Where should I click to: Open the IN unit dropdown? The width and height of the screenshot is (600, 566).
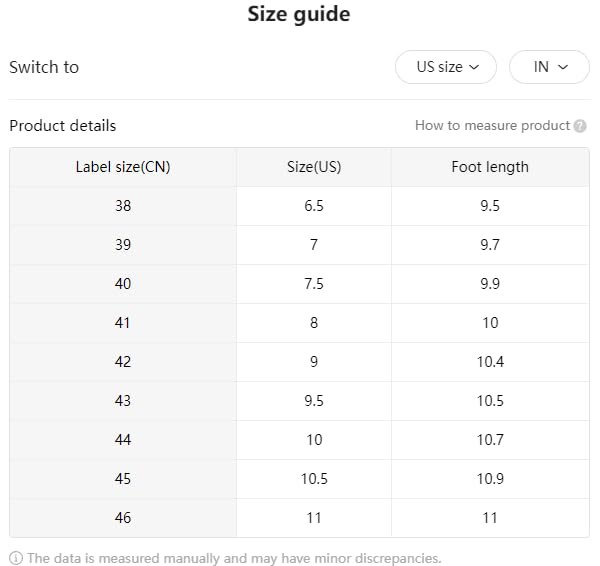549,67
